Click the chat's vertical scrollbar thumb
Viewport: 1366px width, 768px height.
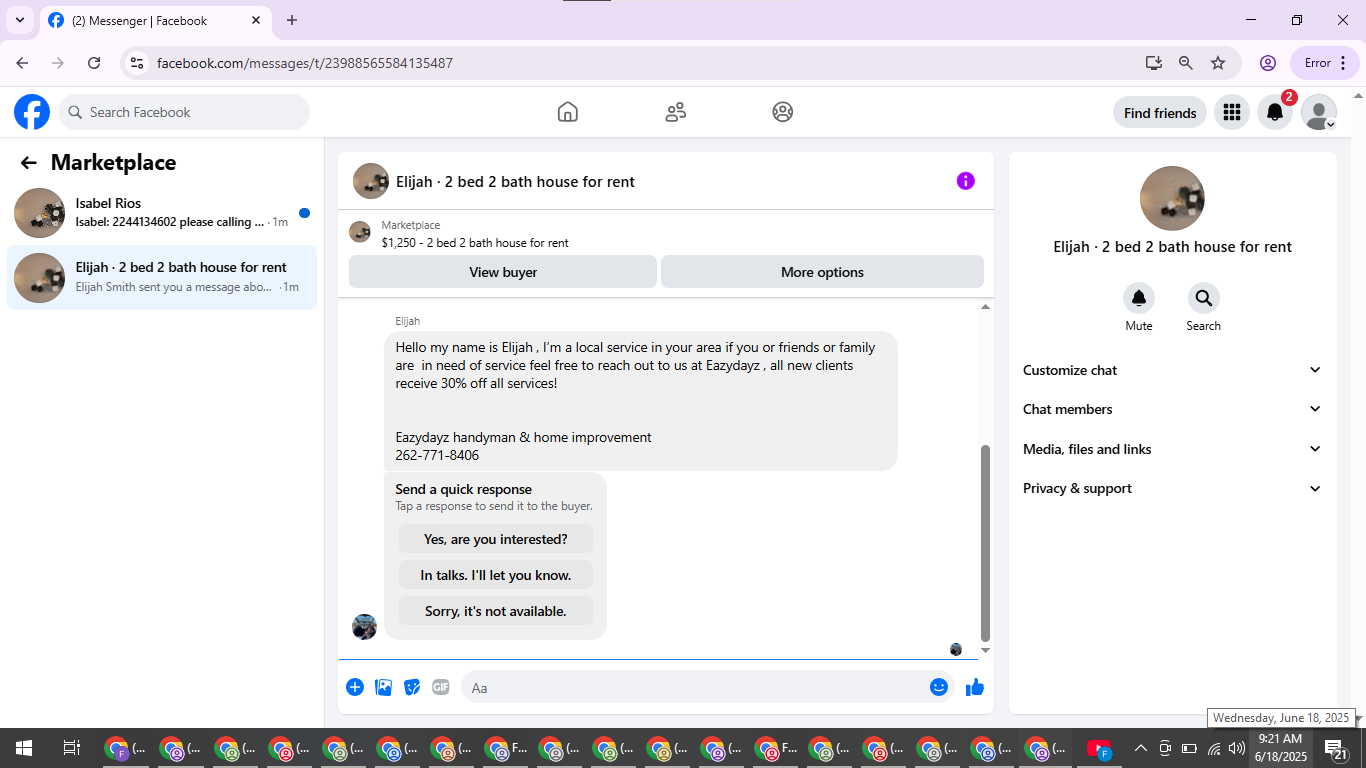tap(985, 543)
